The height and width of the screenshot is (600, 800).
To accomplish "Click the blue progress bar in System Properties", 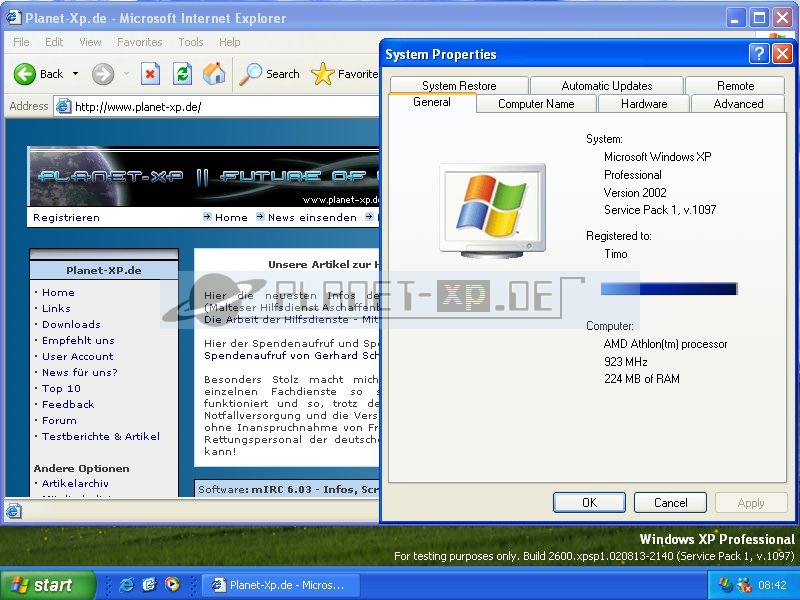I will 668,289.
